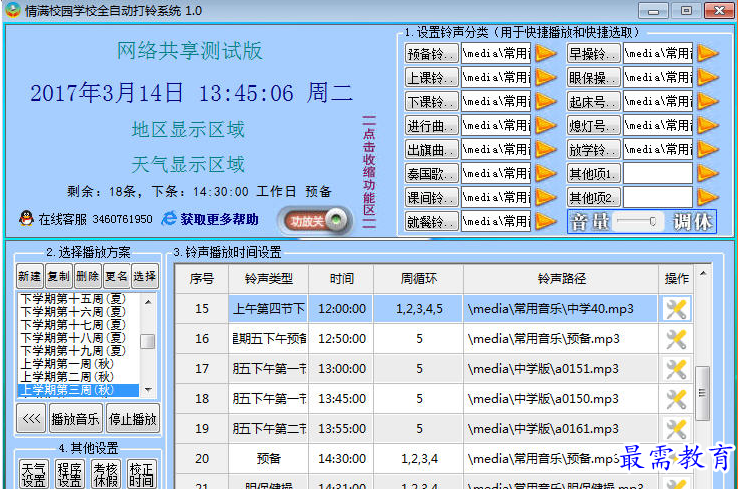Click the 停止播放 stop playback button

[133, 419]
